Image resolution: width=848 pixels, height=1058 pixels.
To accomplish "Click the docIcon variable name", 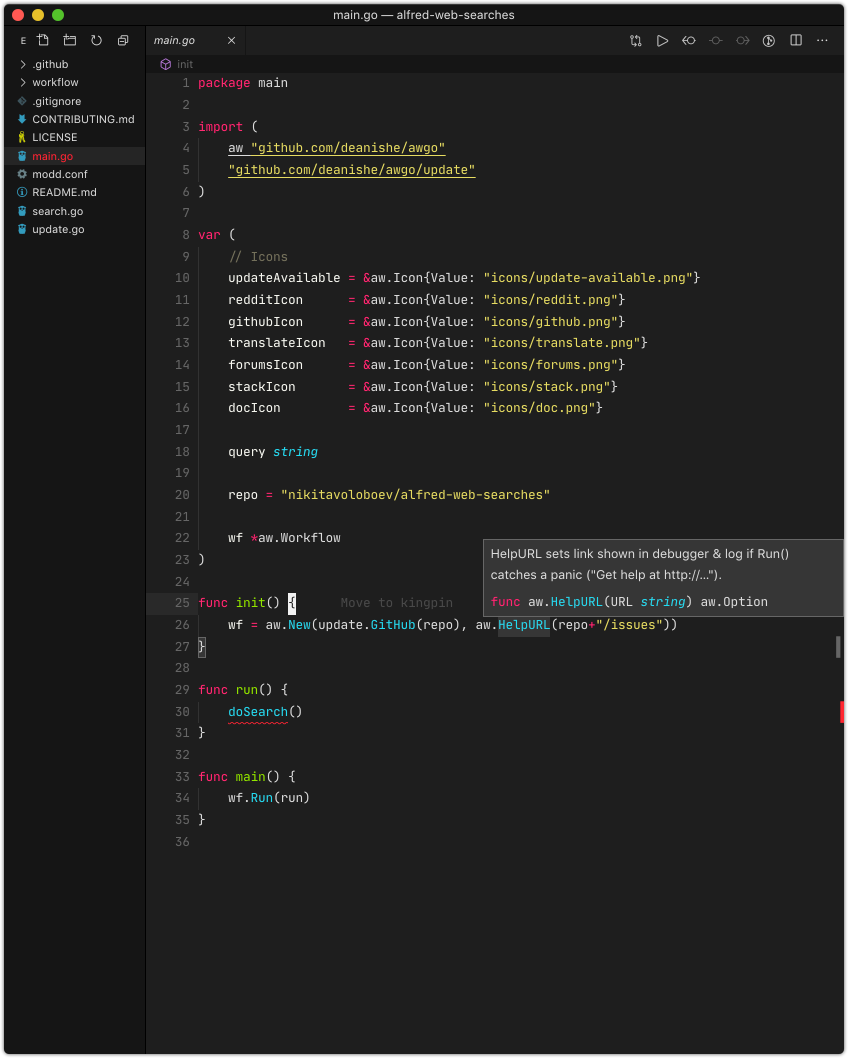I will pos(254,408).
